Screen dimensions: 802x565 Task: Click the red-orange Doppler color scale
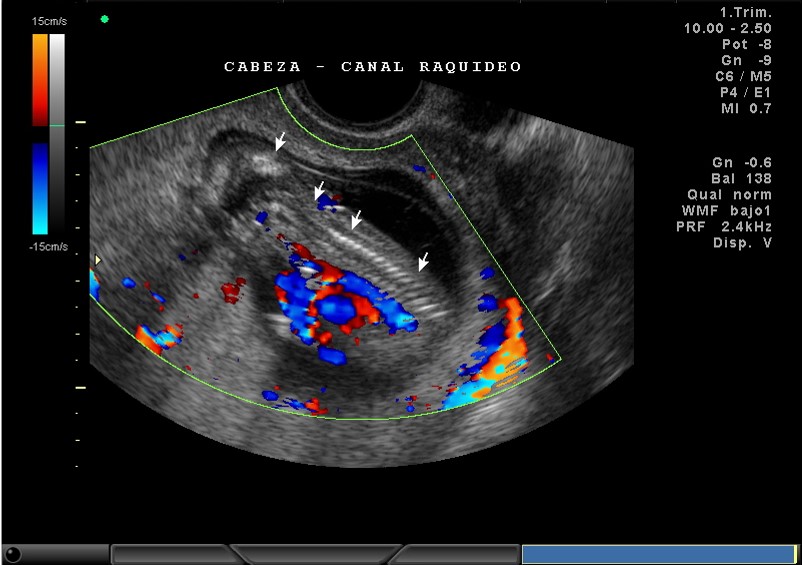(39, 80)
